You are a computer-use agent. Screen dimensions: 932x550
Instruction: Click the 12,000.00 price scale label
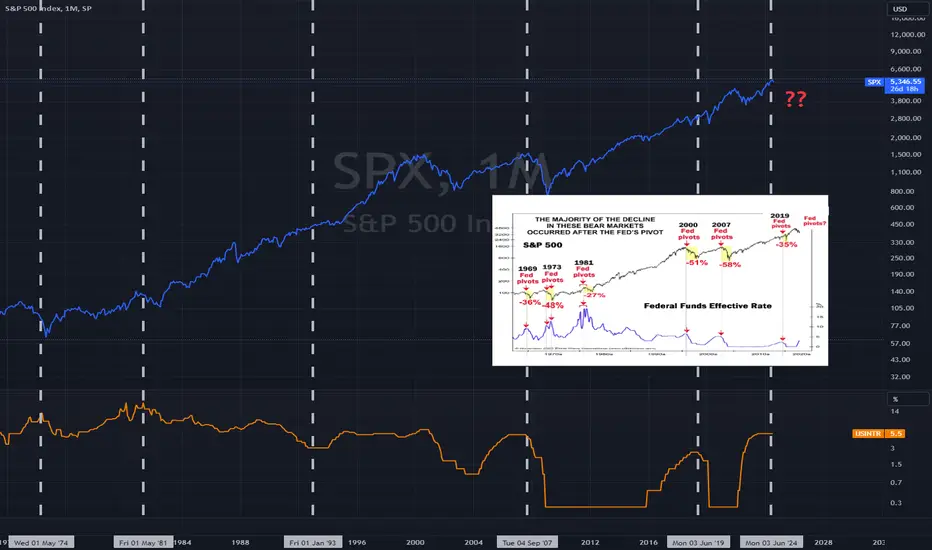tap(908, 34)
